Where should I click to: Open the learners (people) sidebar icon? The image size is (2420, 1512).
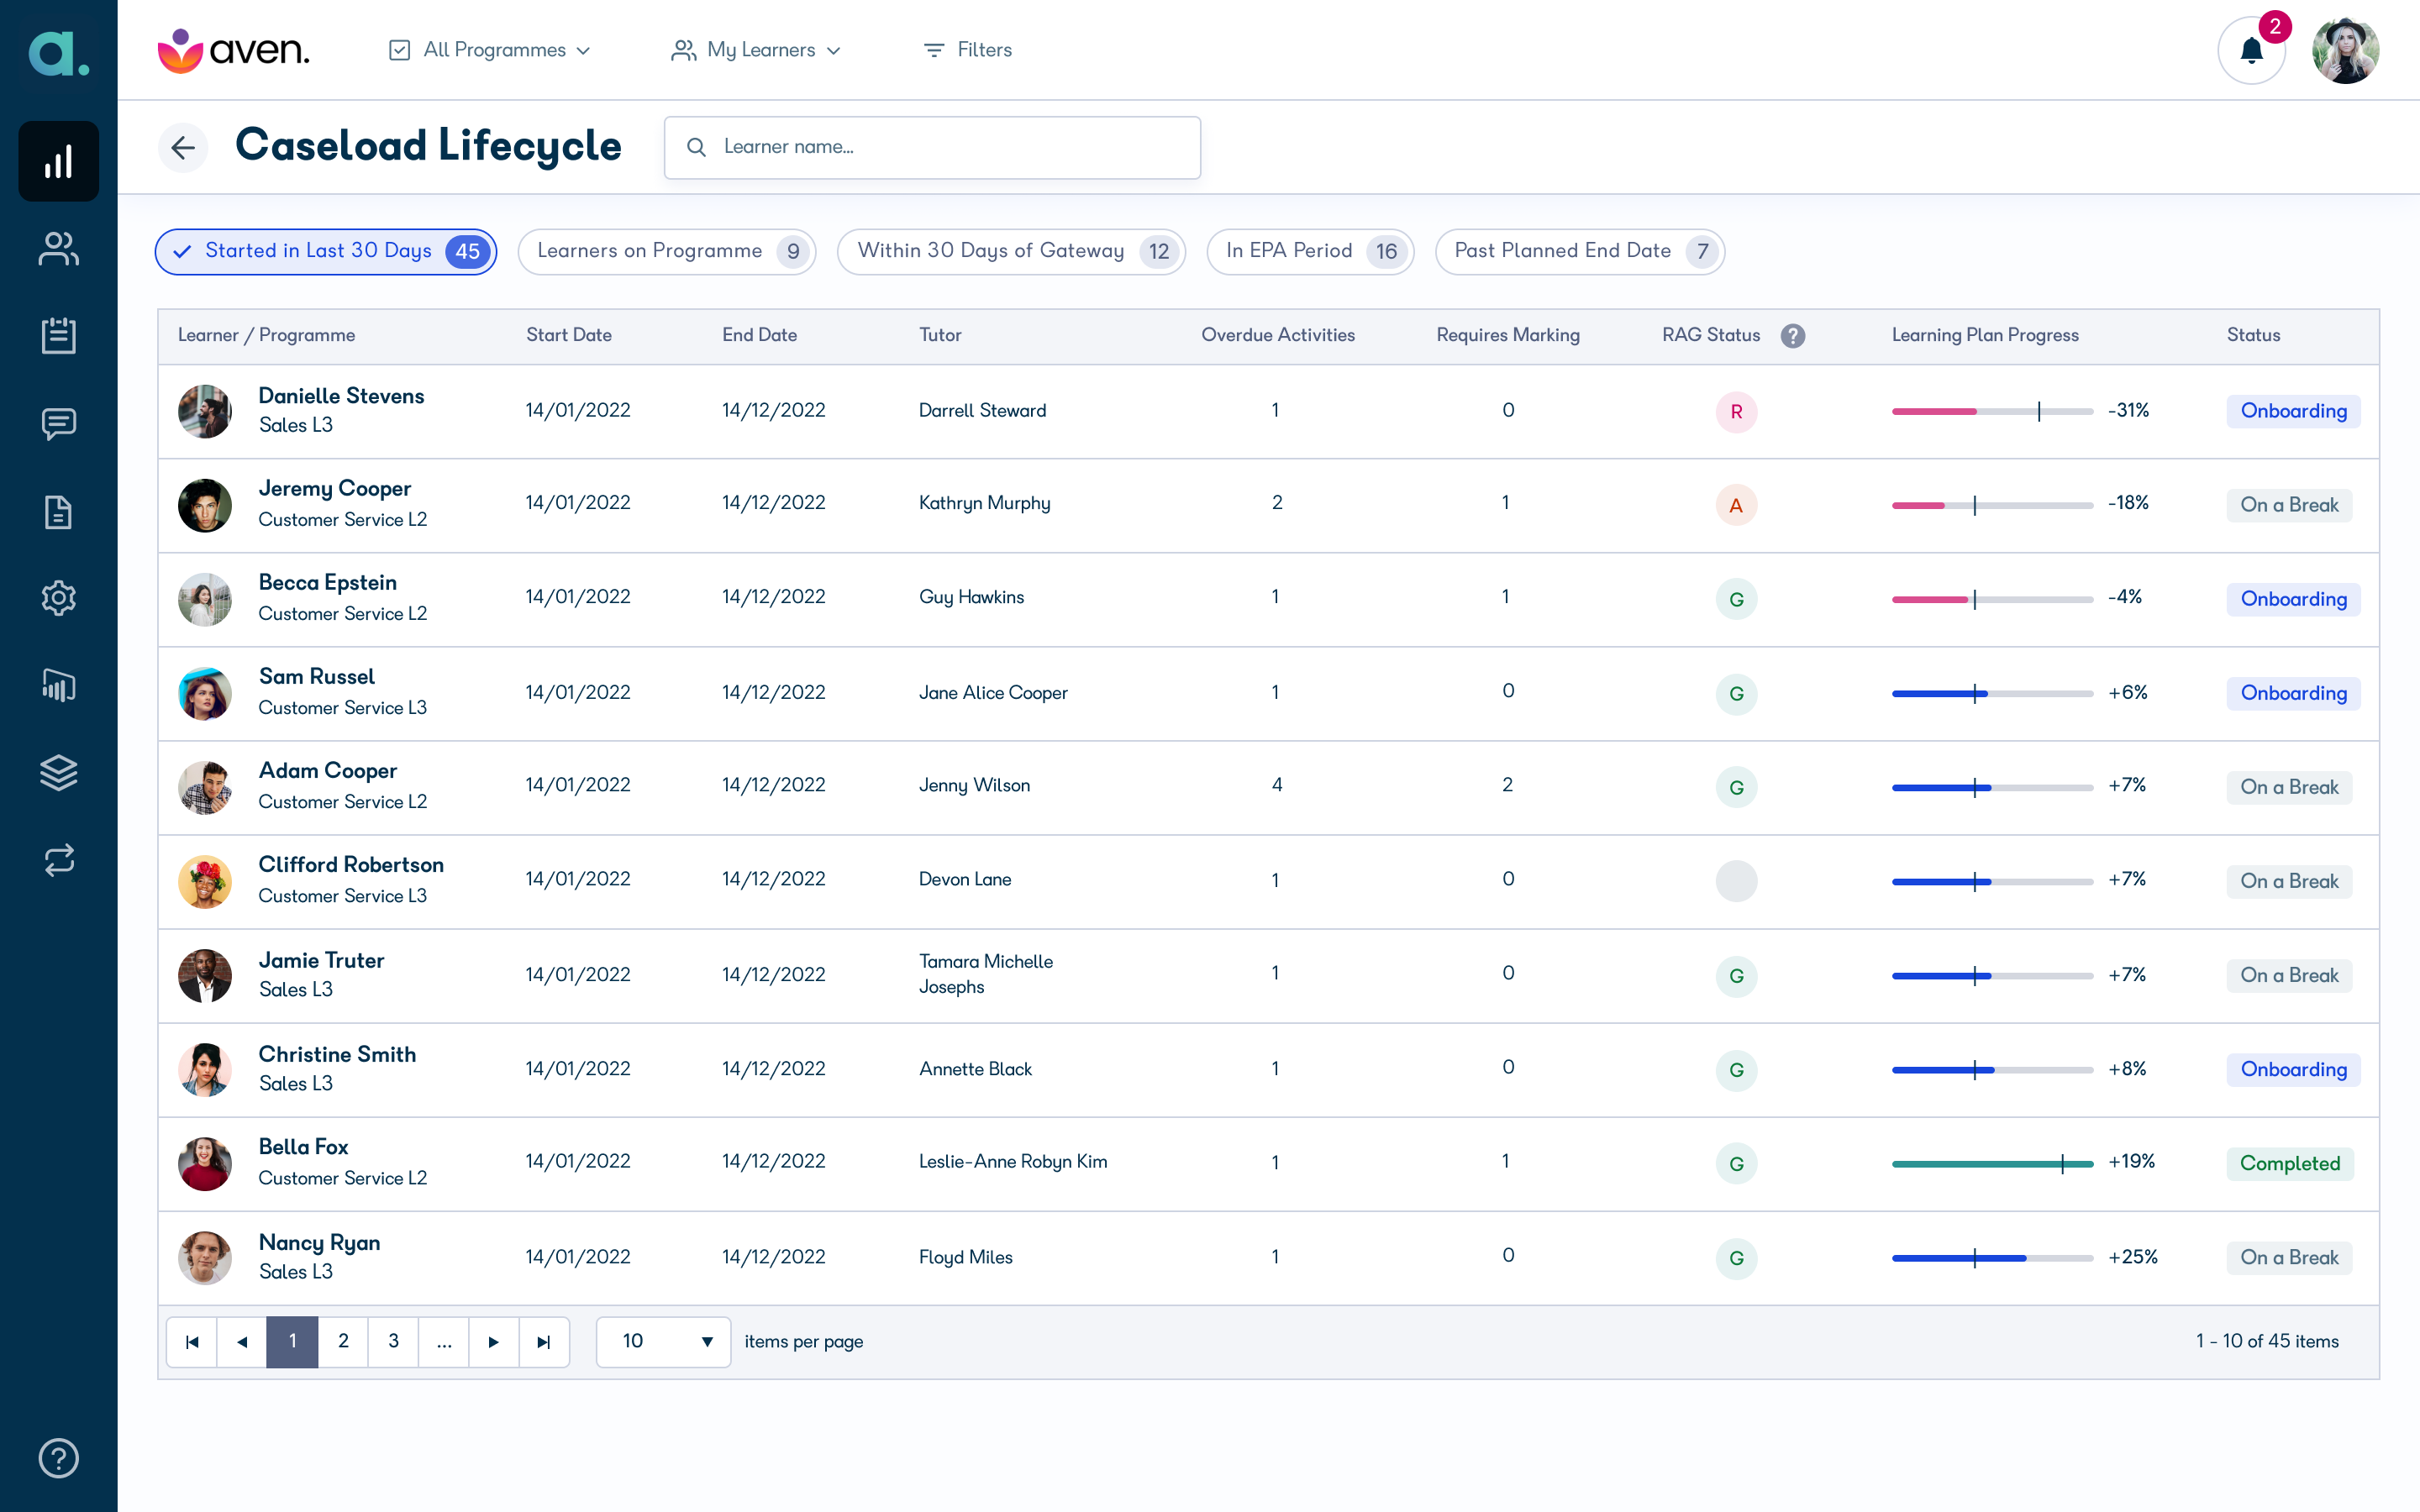tap(58, 248)
